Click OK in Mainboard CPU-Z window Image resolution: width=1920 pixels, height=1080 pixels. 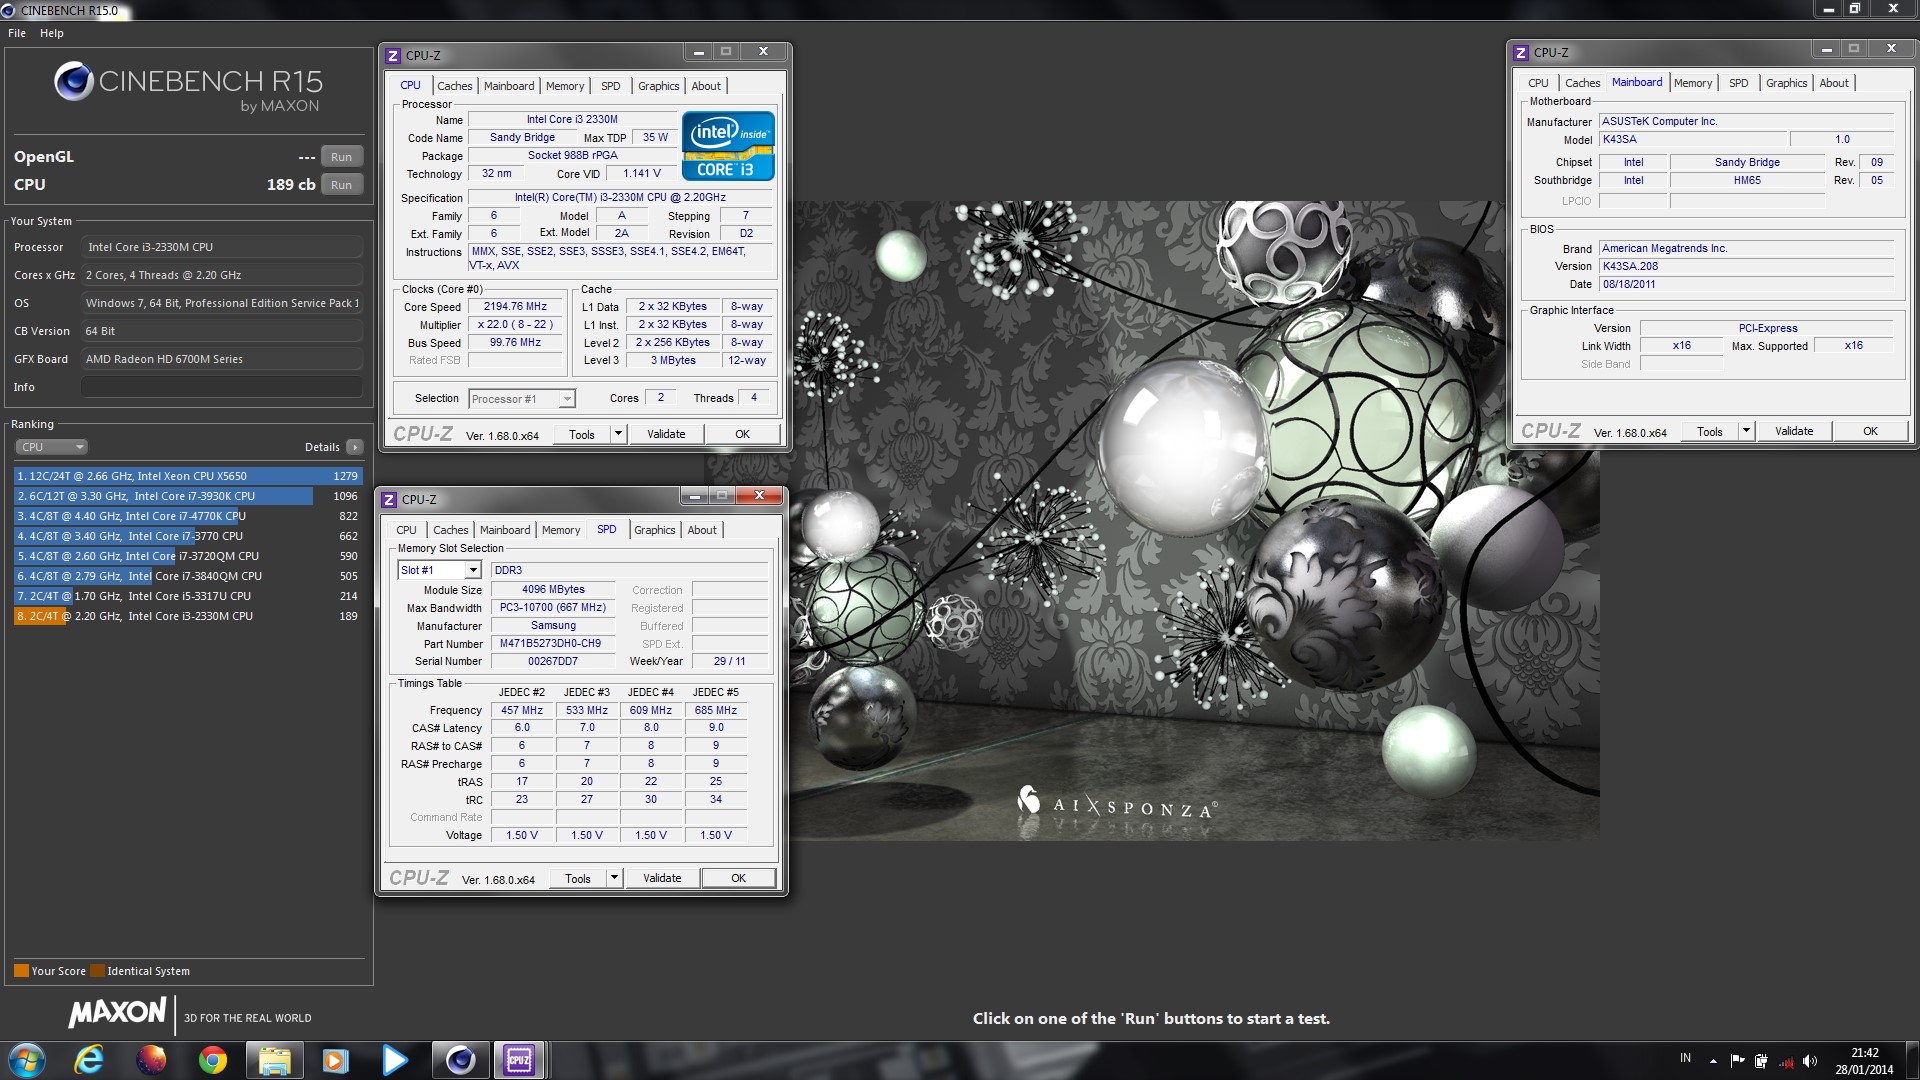click(1870, 431)
